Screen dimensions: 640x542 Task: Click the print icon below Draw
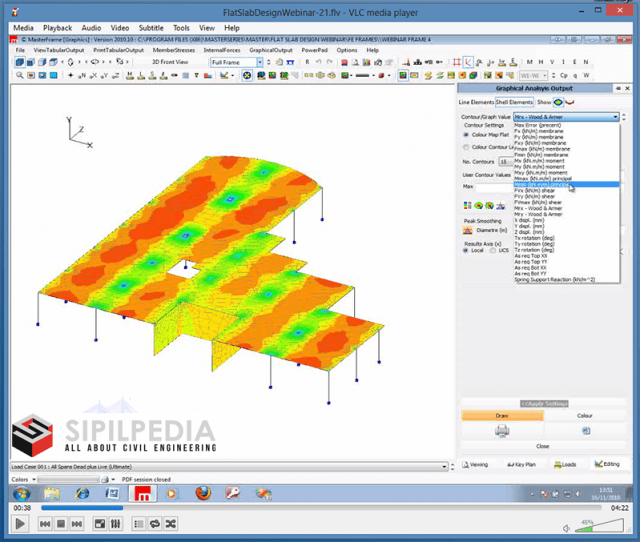502,431
